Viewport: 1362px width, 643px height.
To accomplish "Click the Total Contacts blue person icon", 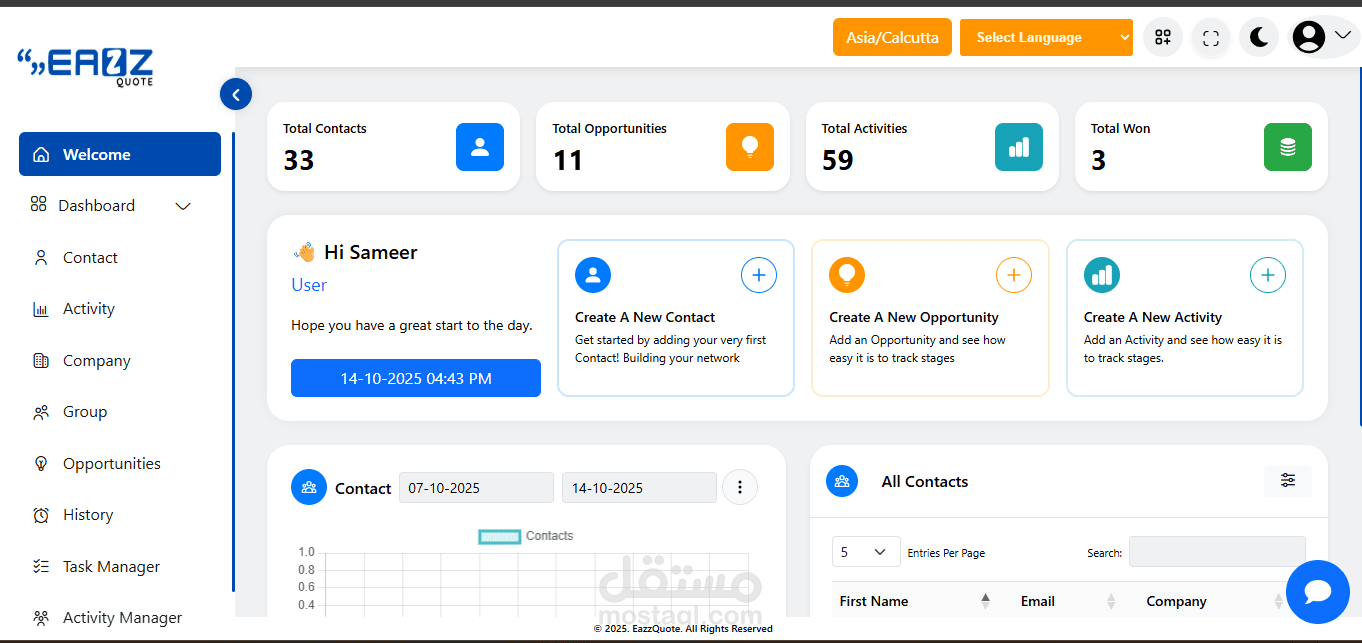I will (480, 147).
